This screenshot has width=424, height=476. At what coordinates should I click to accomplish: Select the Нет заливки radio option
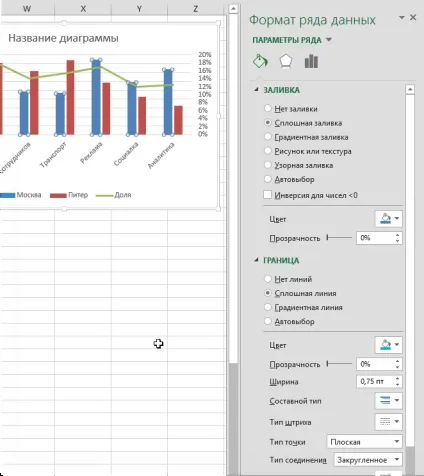click(268, 108)
